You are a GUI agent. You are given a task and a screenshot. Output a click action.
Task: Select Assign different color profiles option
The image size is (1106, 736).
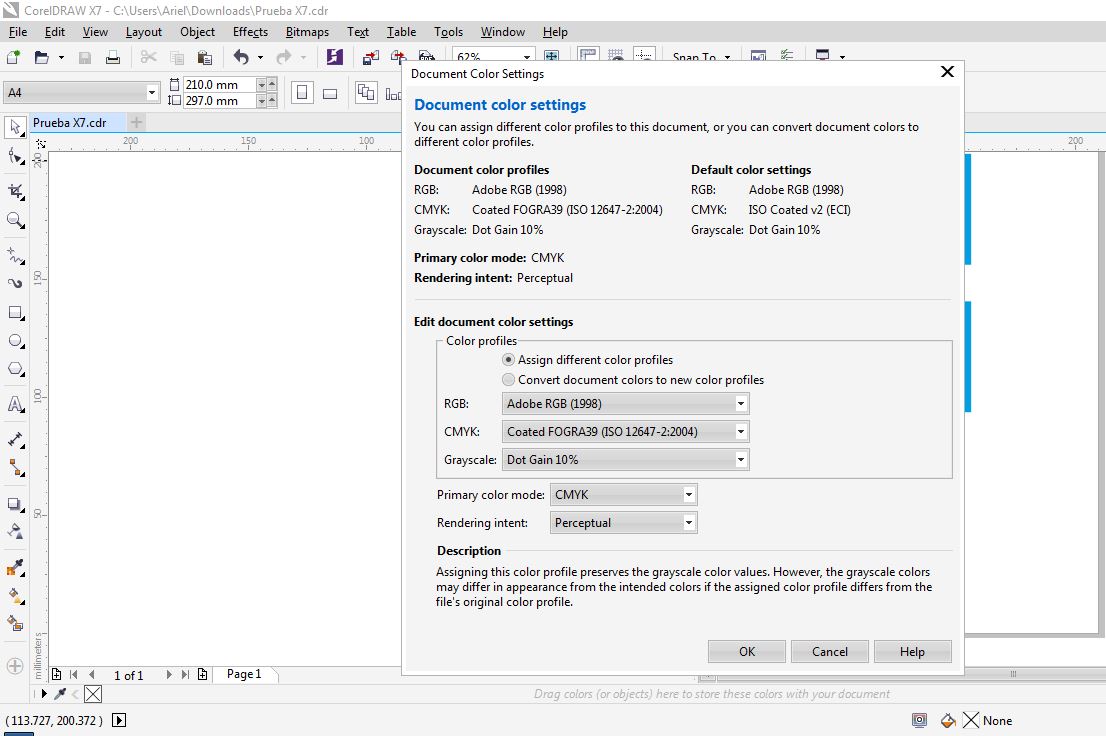pos(587,360)
